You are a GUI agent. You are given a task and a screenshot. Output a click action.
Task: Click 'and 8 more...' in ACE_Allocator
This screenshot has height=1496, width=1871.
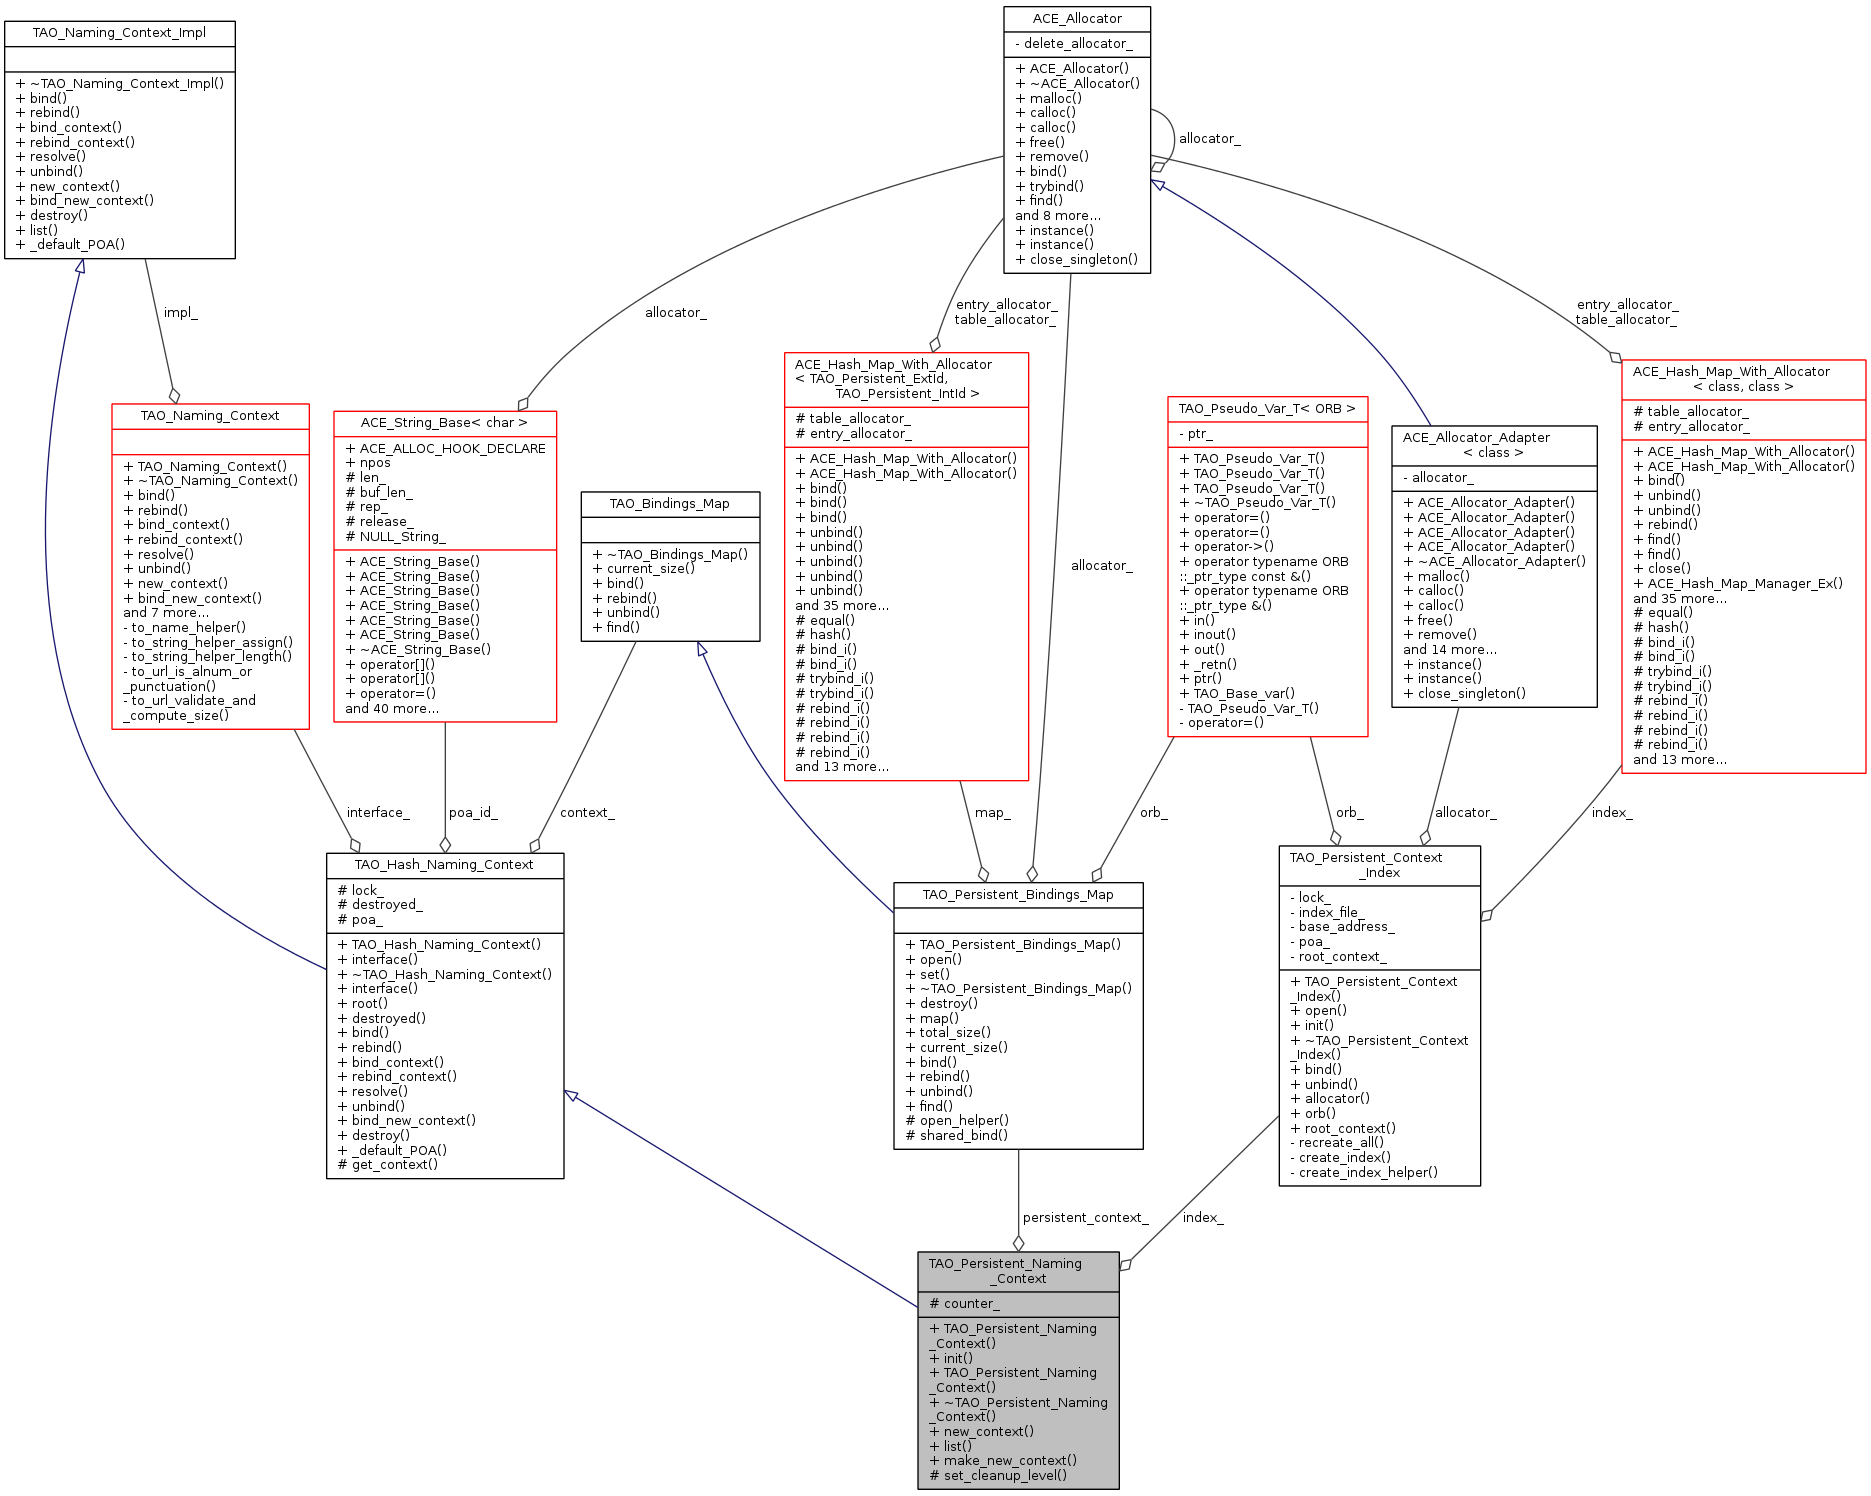pos(1058,216)
